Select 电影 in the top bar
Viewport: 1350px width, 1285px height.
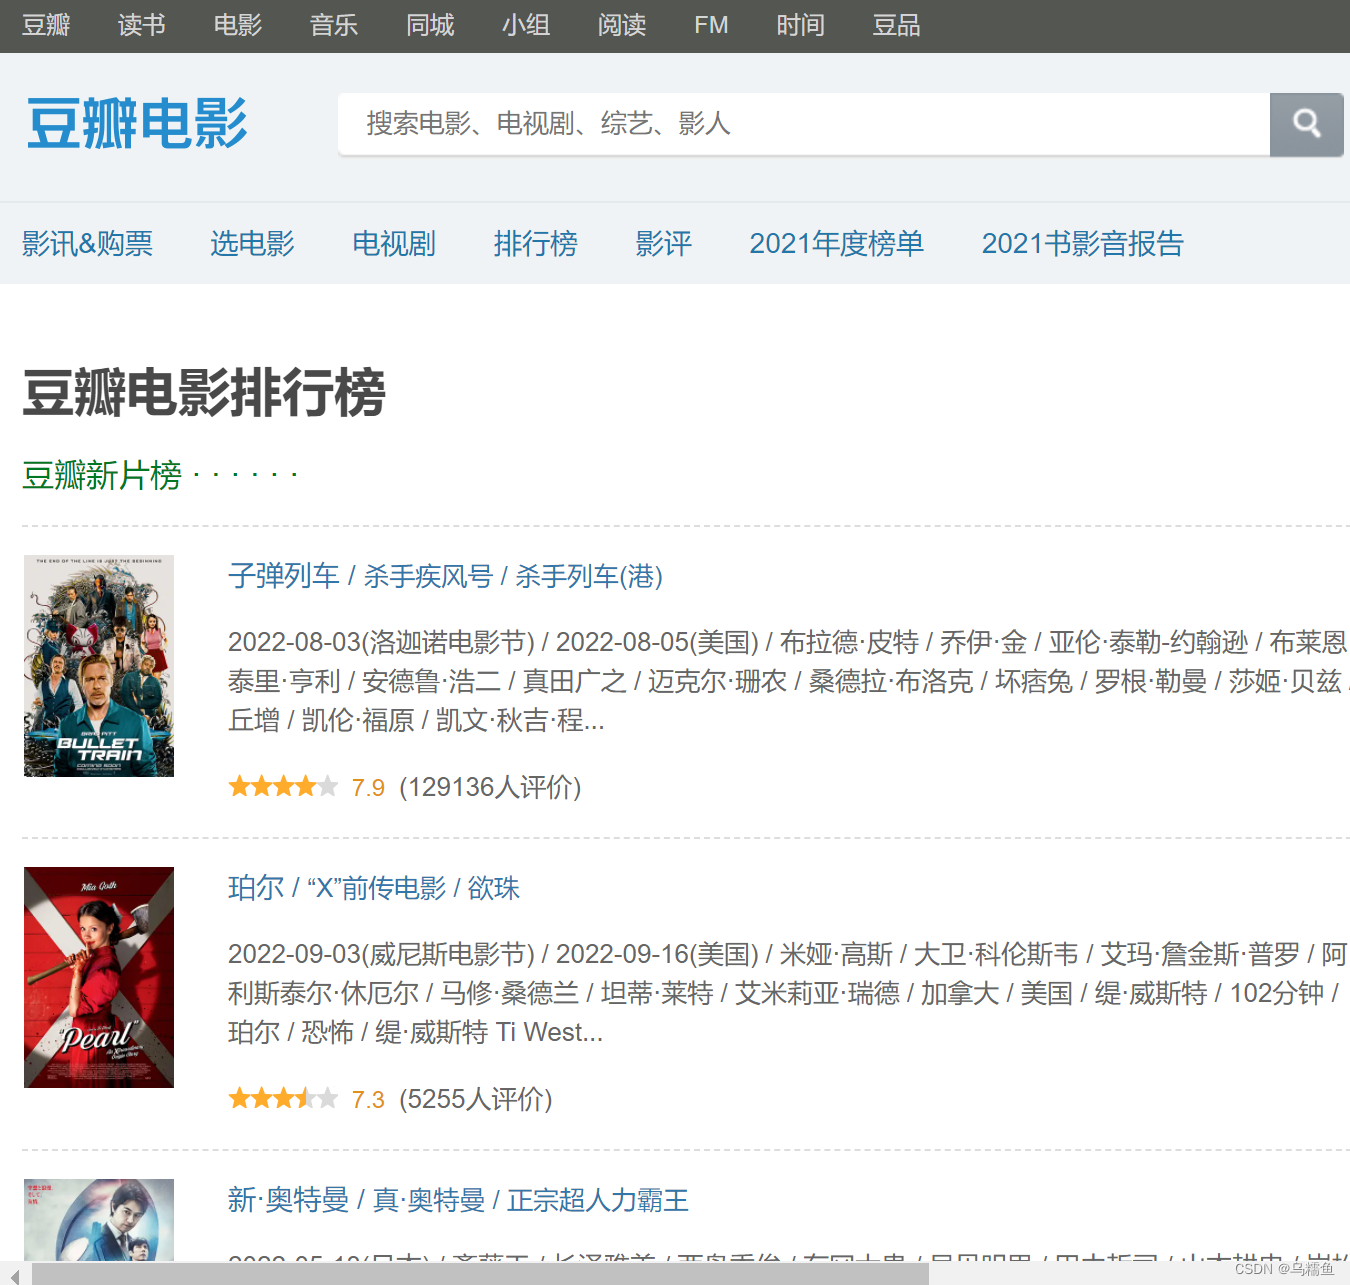tap(238, 25)
